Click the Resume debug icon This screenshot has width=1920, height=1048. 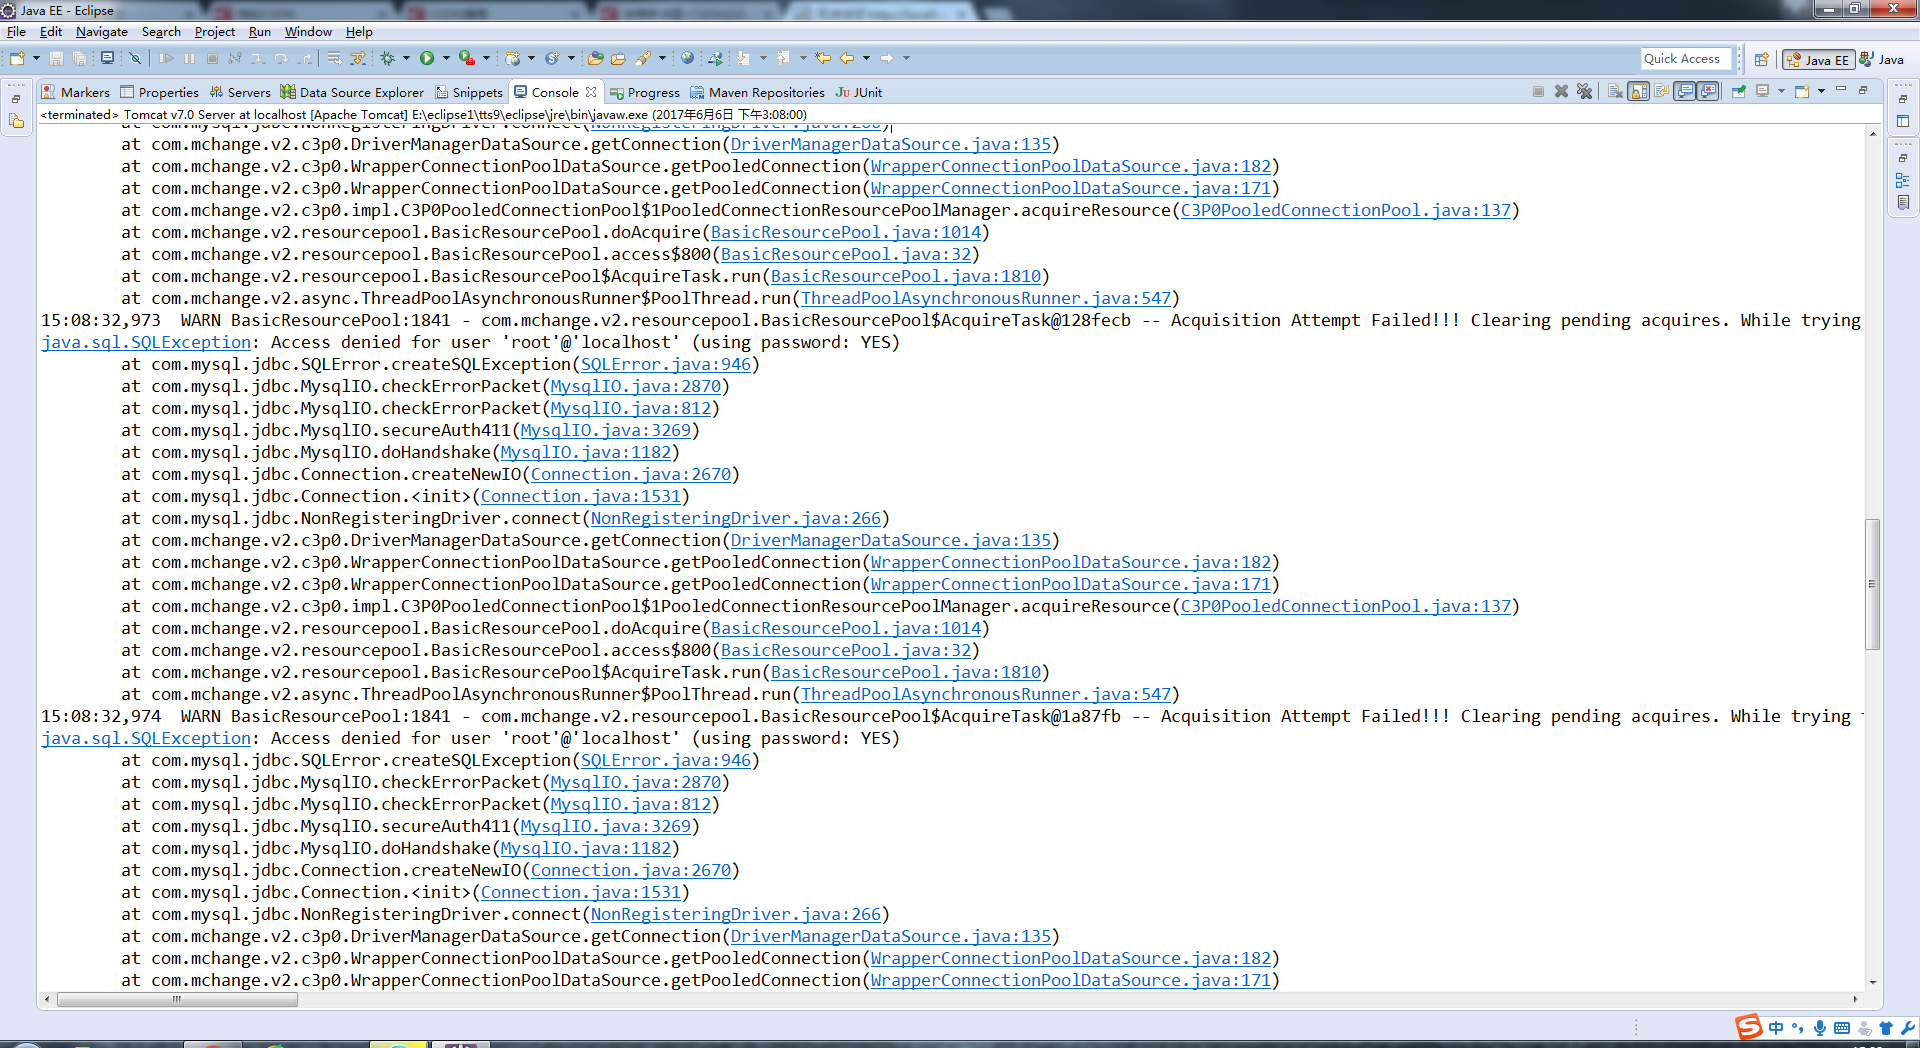[x=166, y=58]
